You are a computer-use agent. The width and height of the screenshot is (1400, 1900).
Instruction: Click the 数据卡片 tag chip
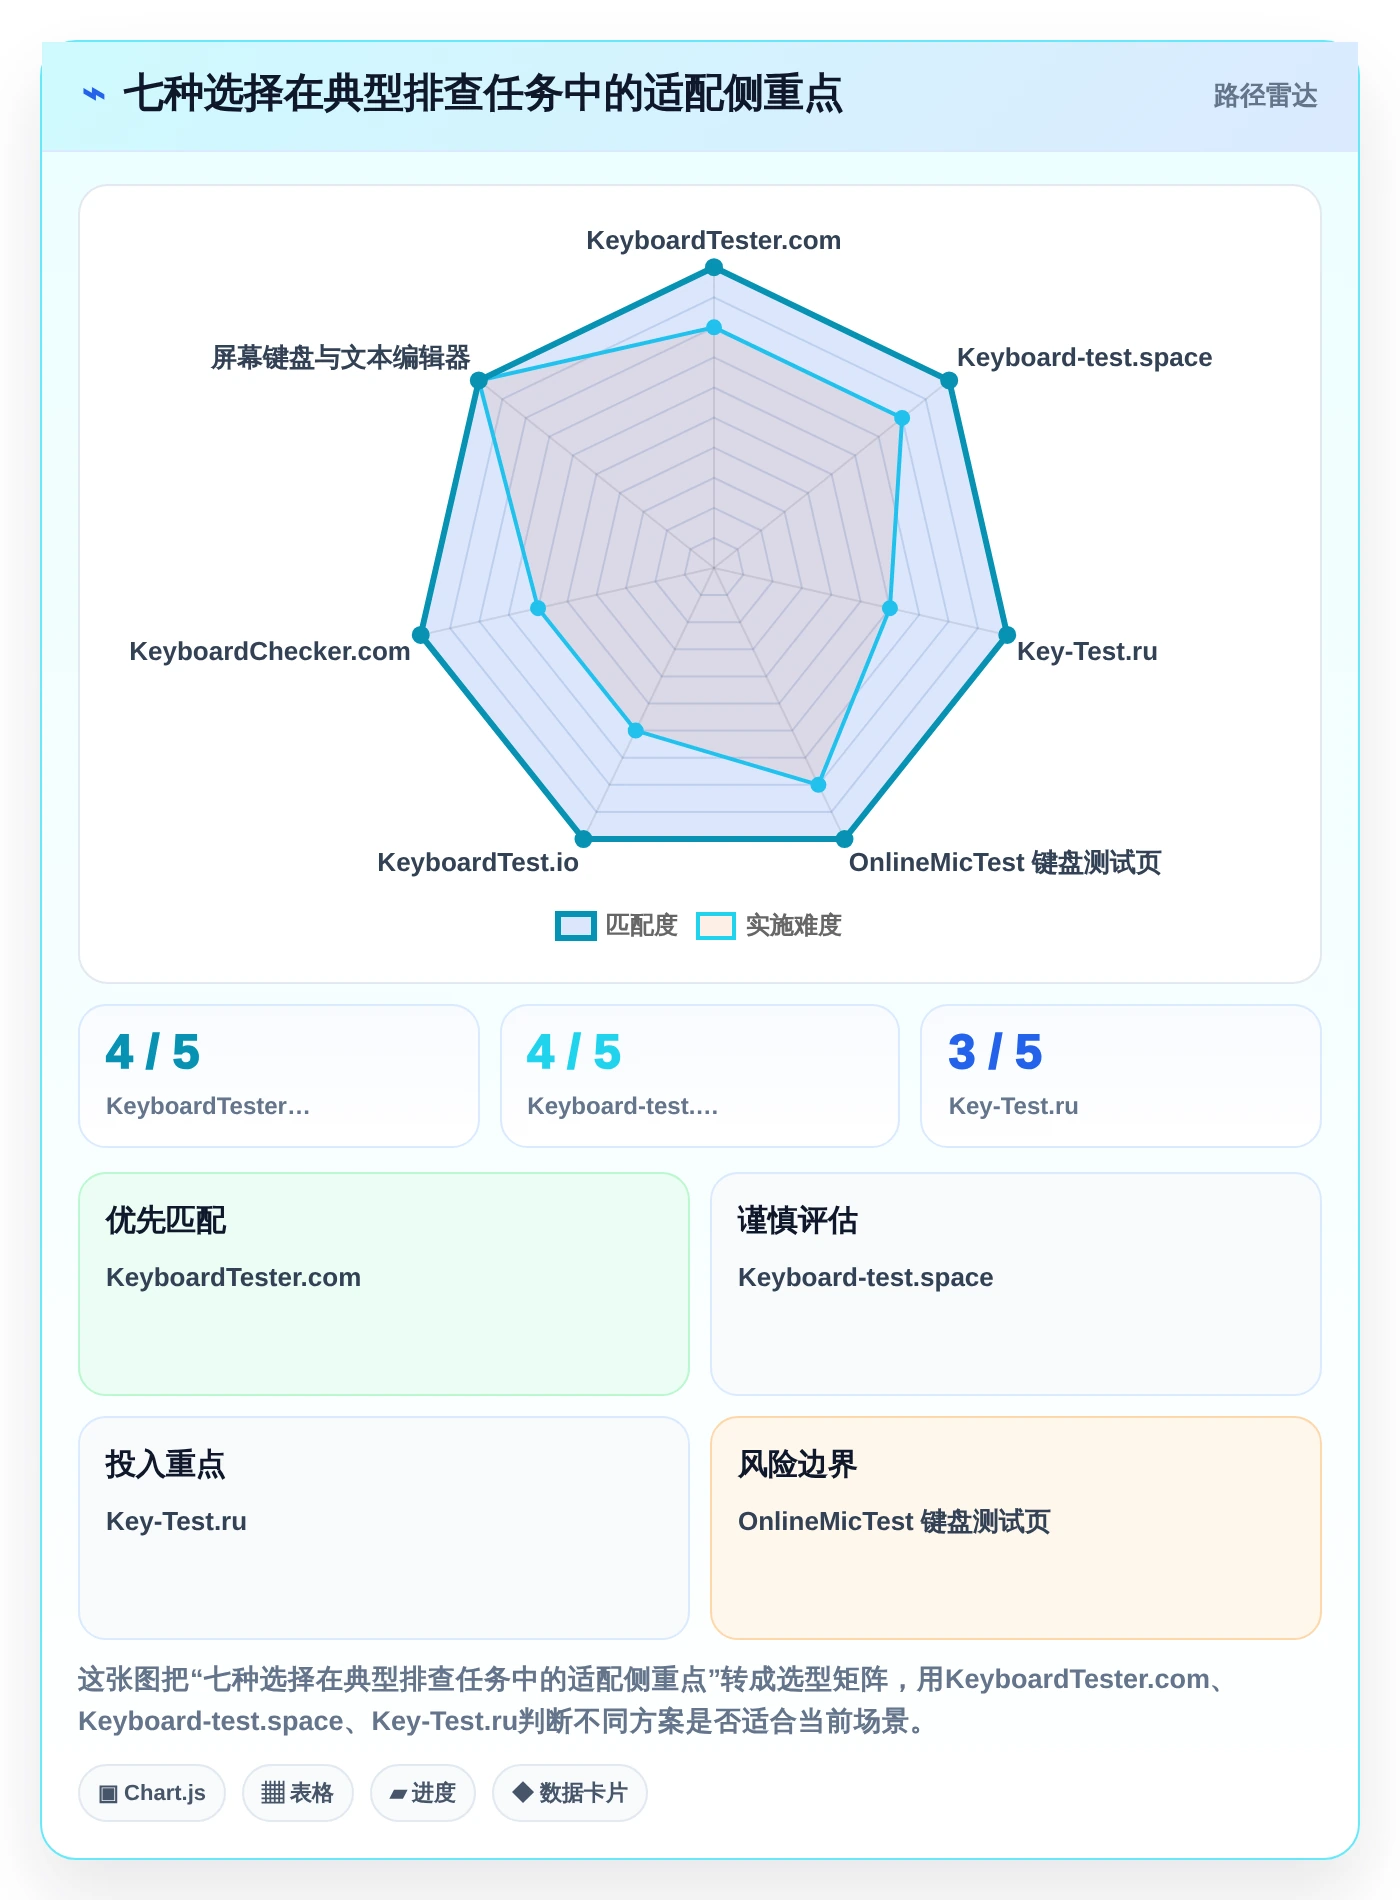point(570,1793)
